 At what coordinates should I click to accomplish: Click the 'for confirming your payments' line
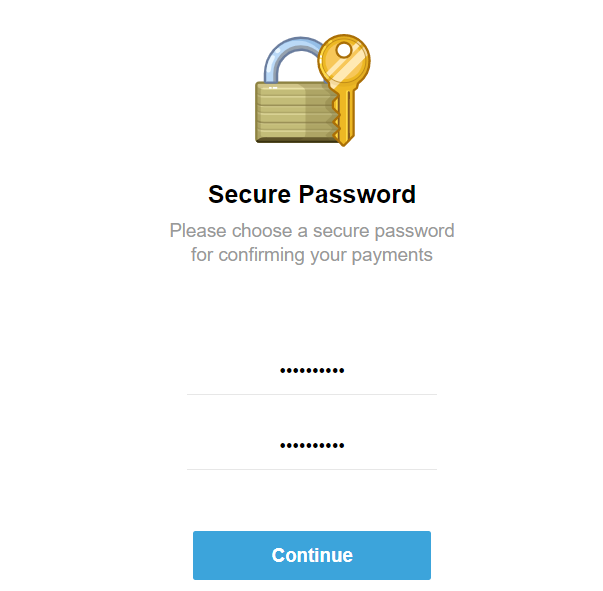(312, 255)
